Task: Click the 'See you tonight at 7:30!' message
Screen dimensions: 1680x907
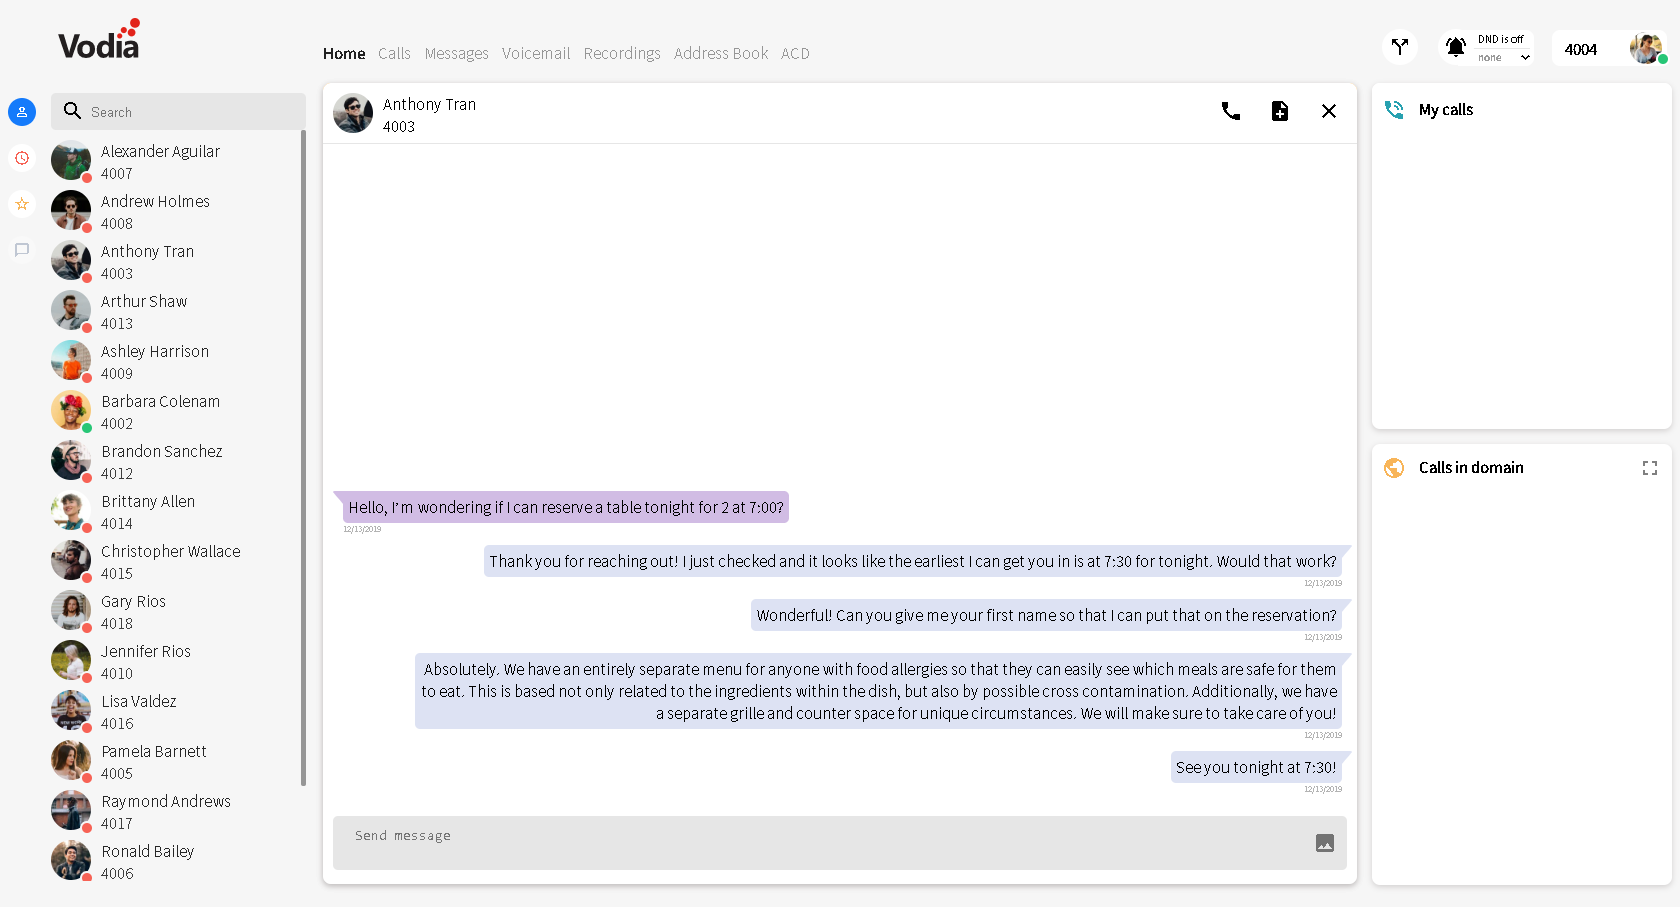Action: (x=1256, y=767)
